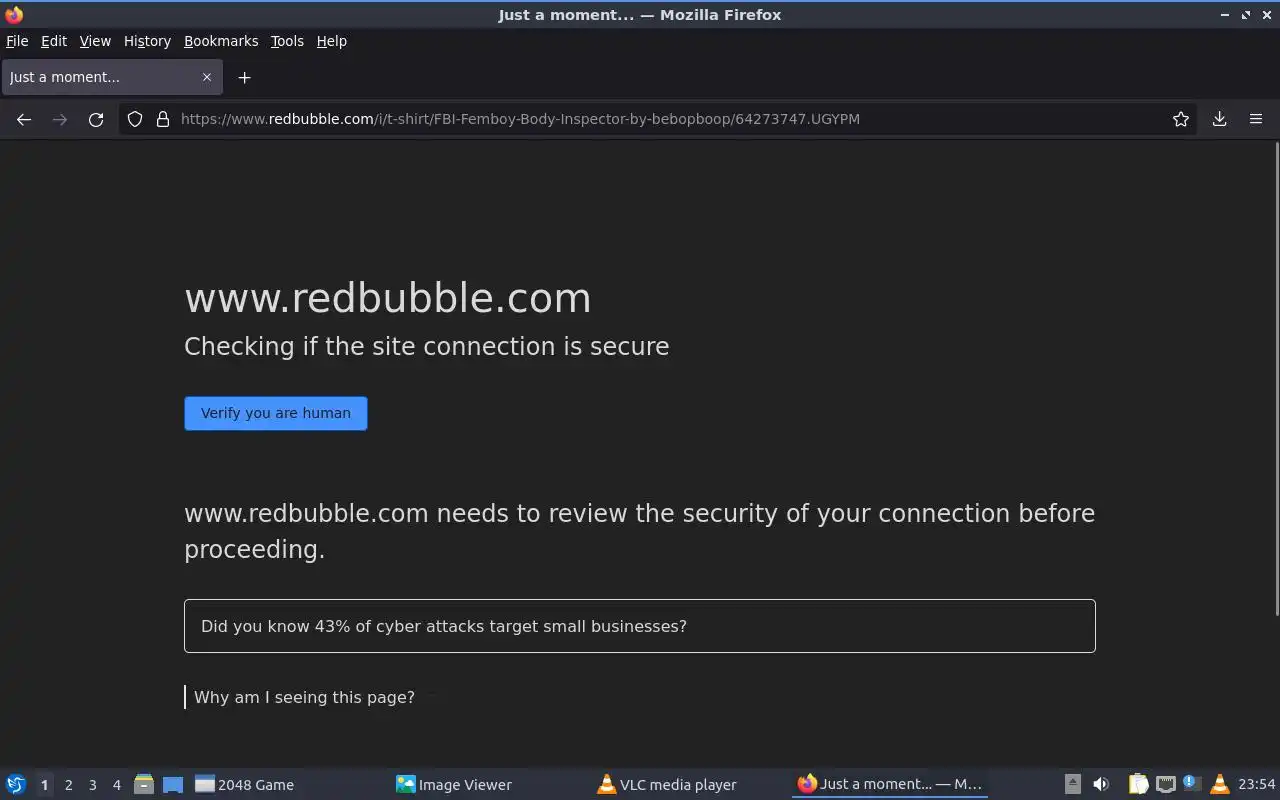Open the clipboard manager tray icon

point(1138,784)
